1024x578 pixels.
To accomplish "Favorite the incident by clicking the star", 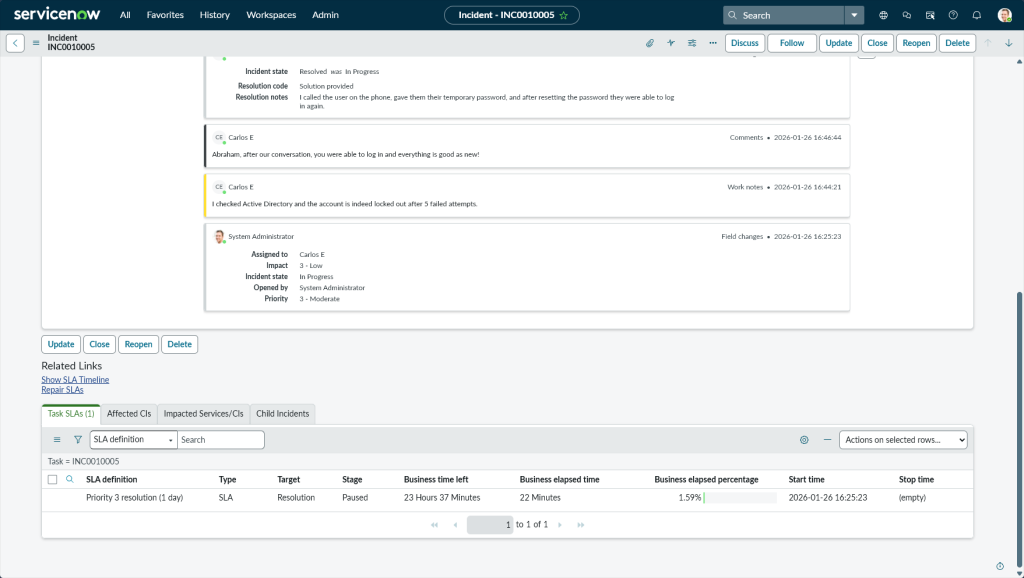I will tap(564, 15).
